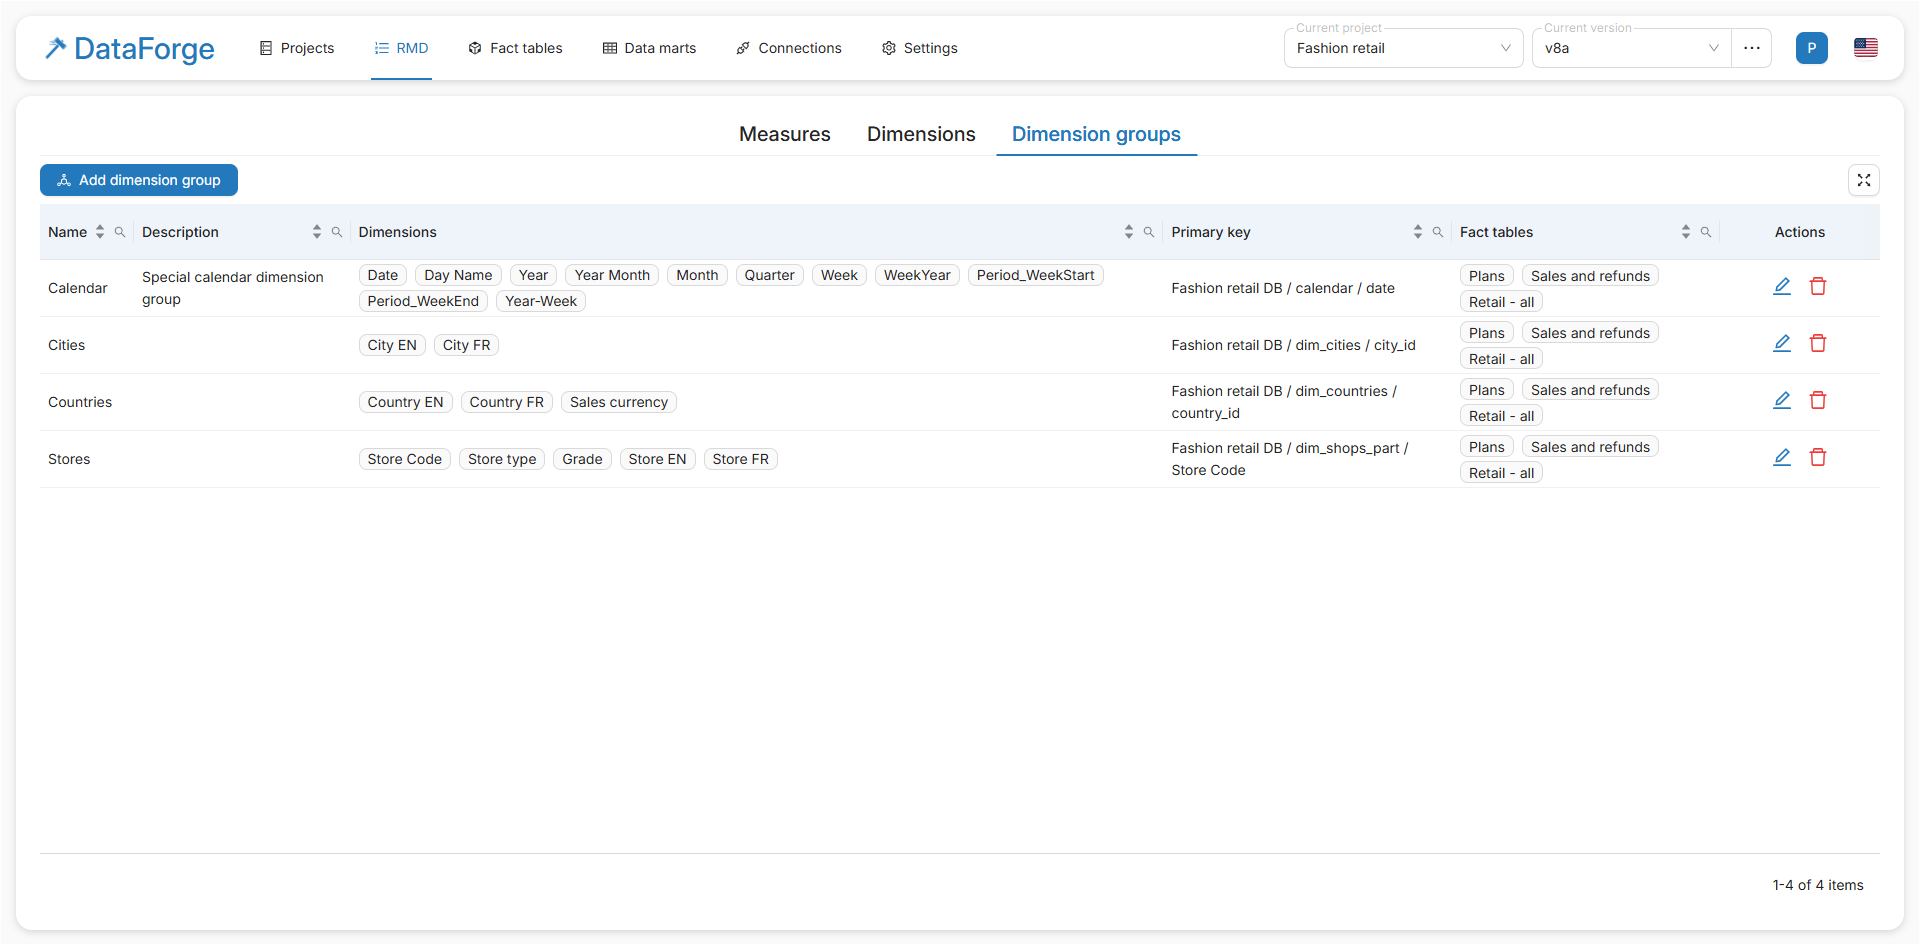The image size is (1920, 945).
Task: Click Add dimension group button
Action: pos(139,180)
